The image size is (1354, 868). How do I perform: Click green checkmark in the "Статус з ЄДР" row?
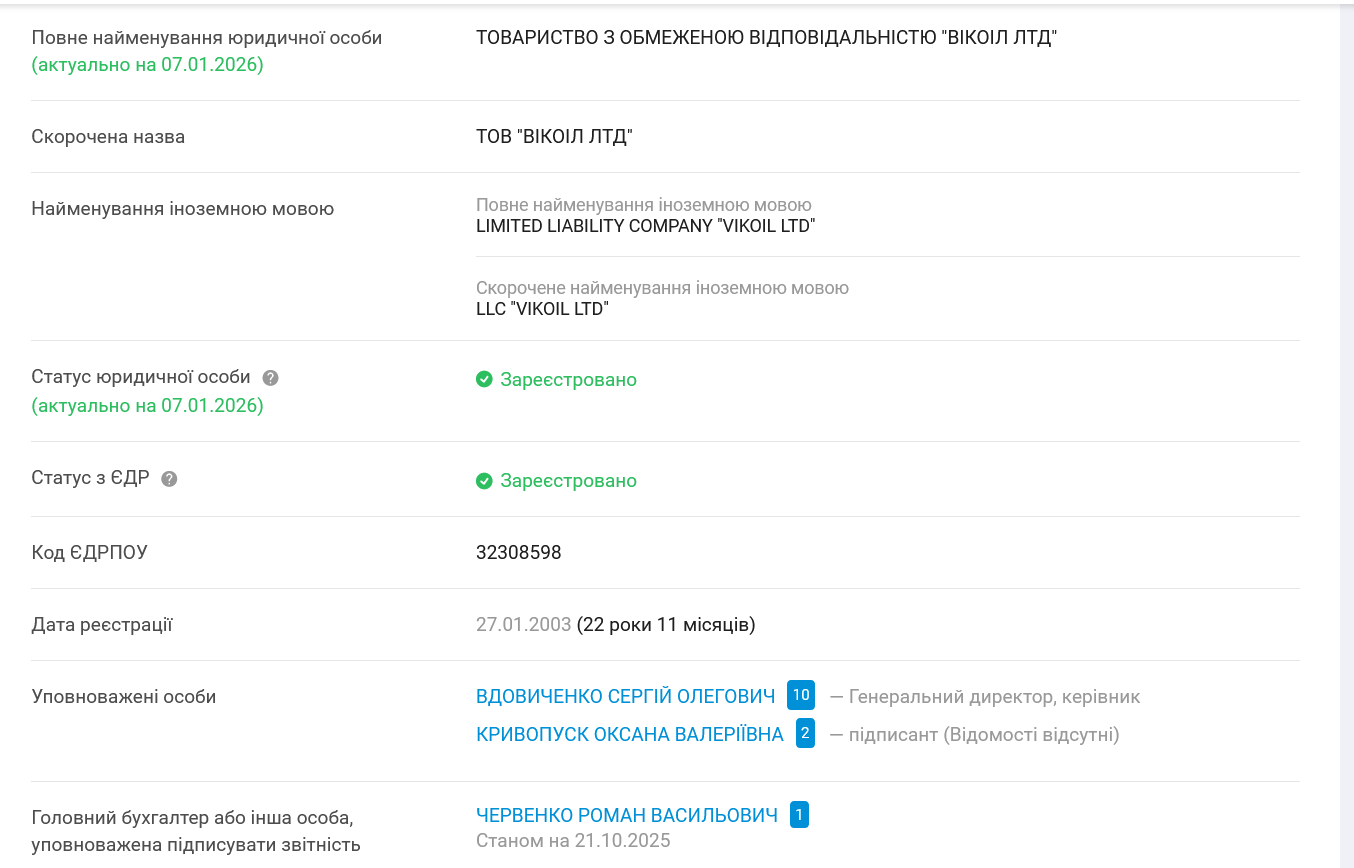click(484, 481)
